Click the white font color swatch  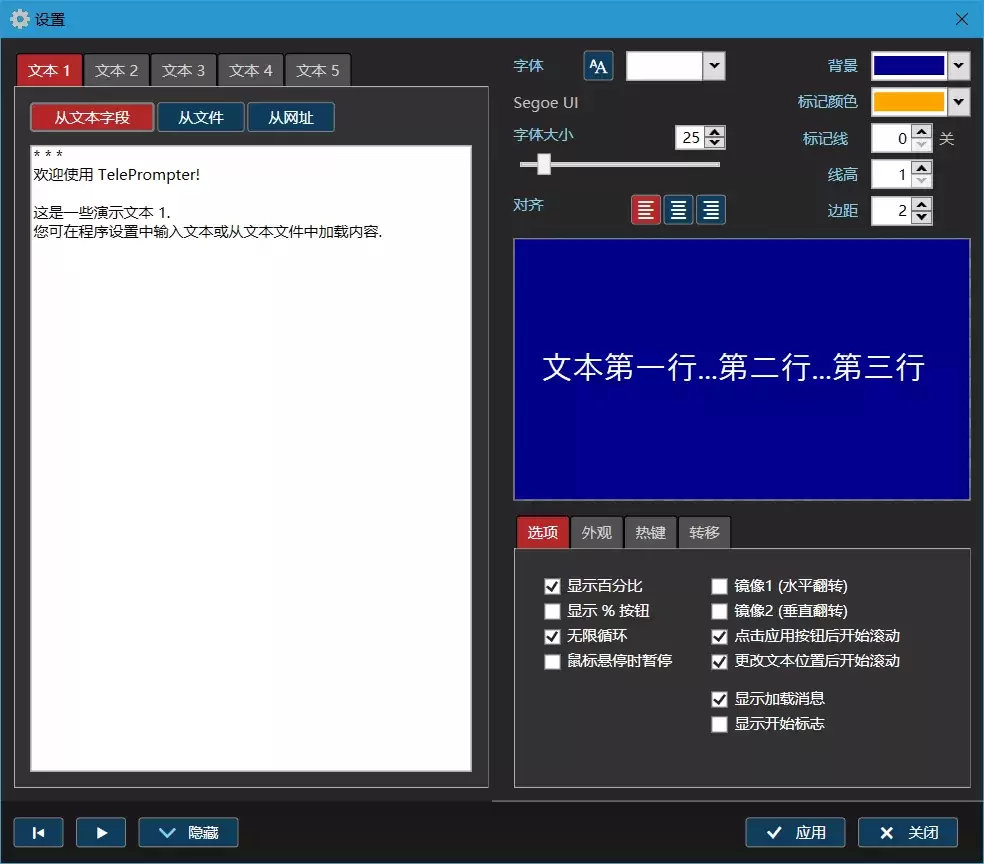click(x=664, y=66)
